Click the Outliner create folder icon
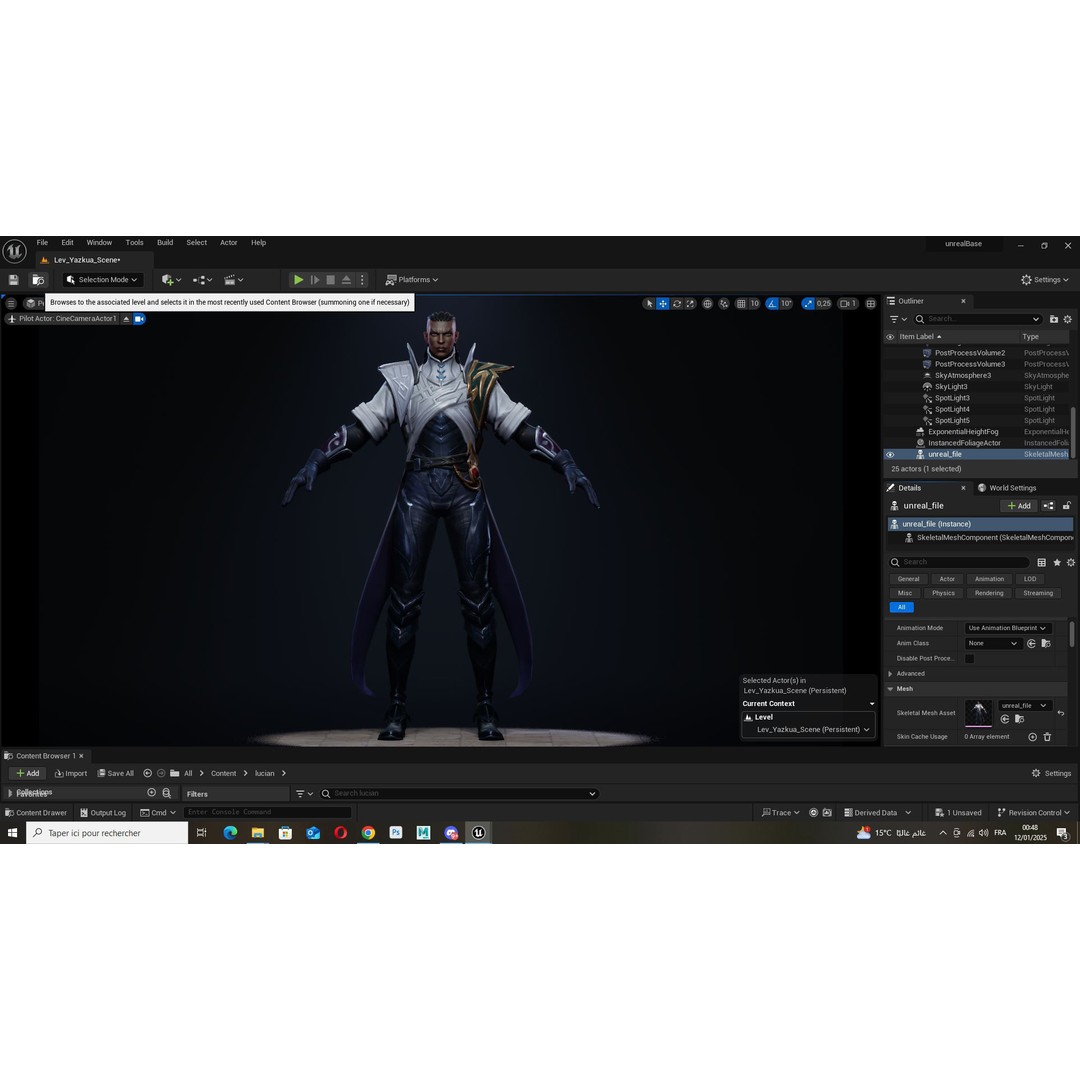The image size is (1080, 1080). point(1054,319)
